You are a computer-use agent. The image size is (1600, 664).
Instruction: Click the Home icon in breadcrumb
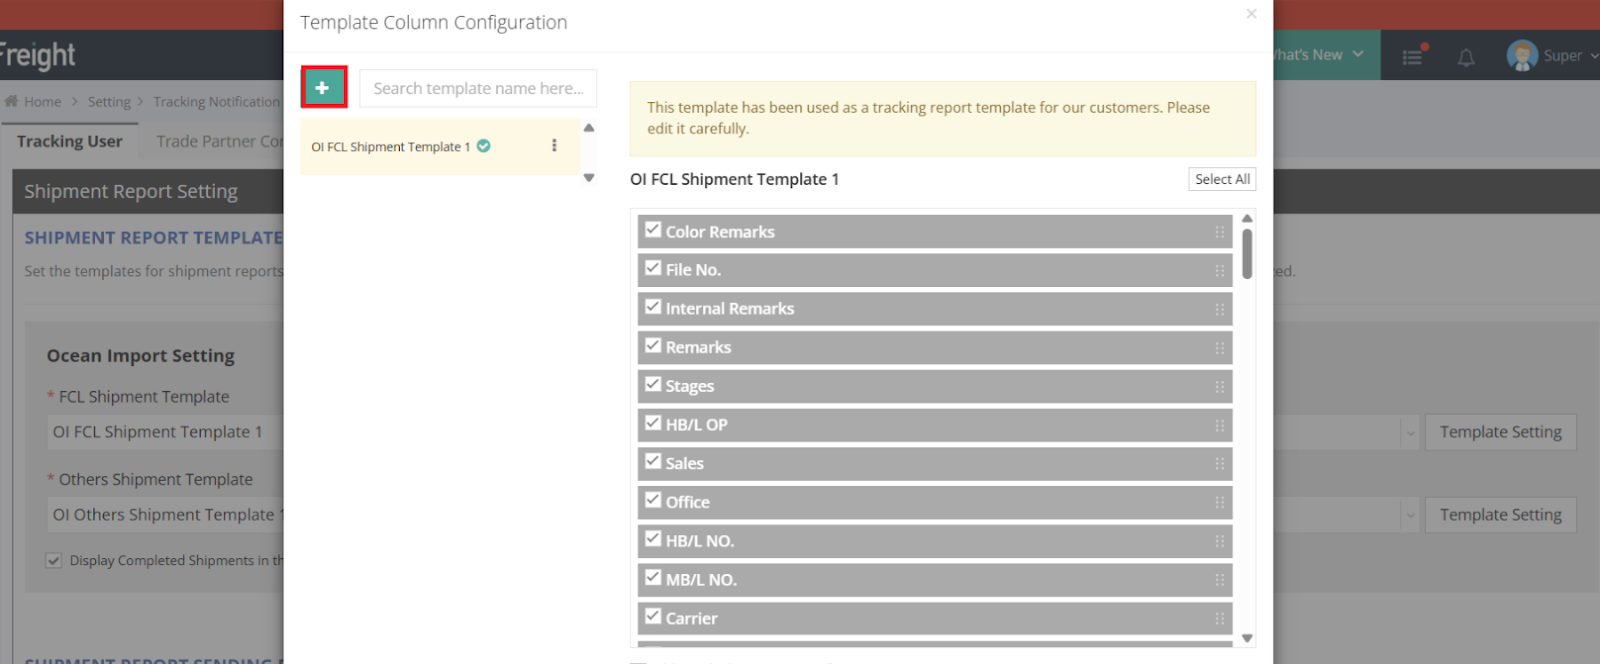tap(11, 101)
